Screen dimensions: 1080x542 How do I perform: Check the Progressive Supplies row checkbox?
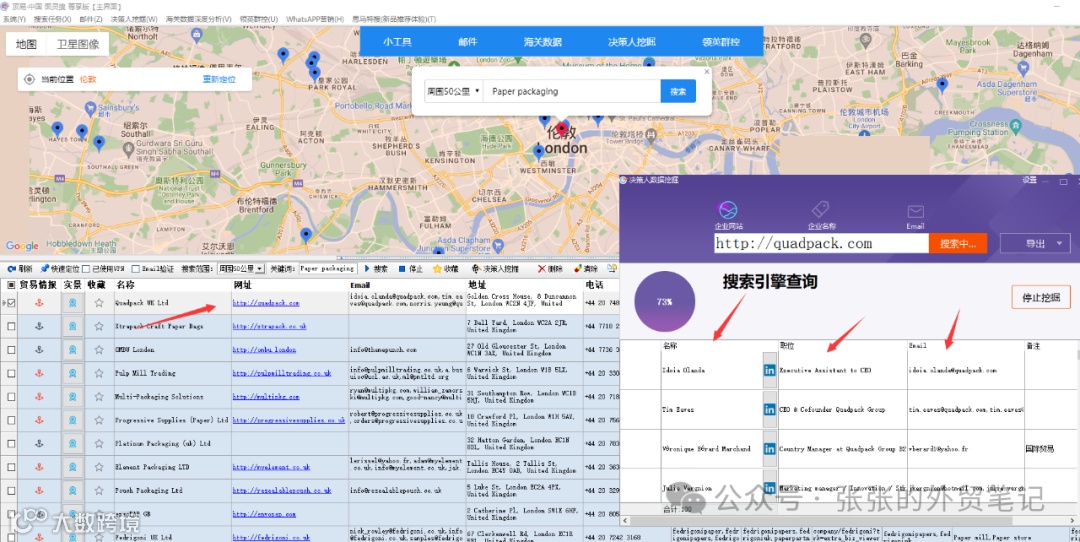coord(12,420)
